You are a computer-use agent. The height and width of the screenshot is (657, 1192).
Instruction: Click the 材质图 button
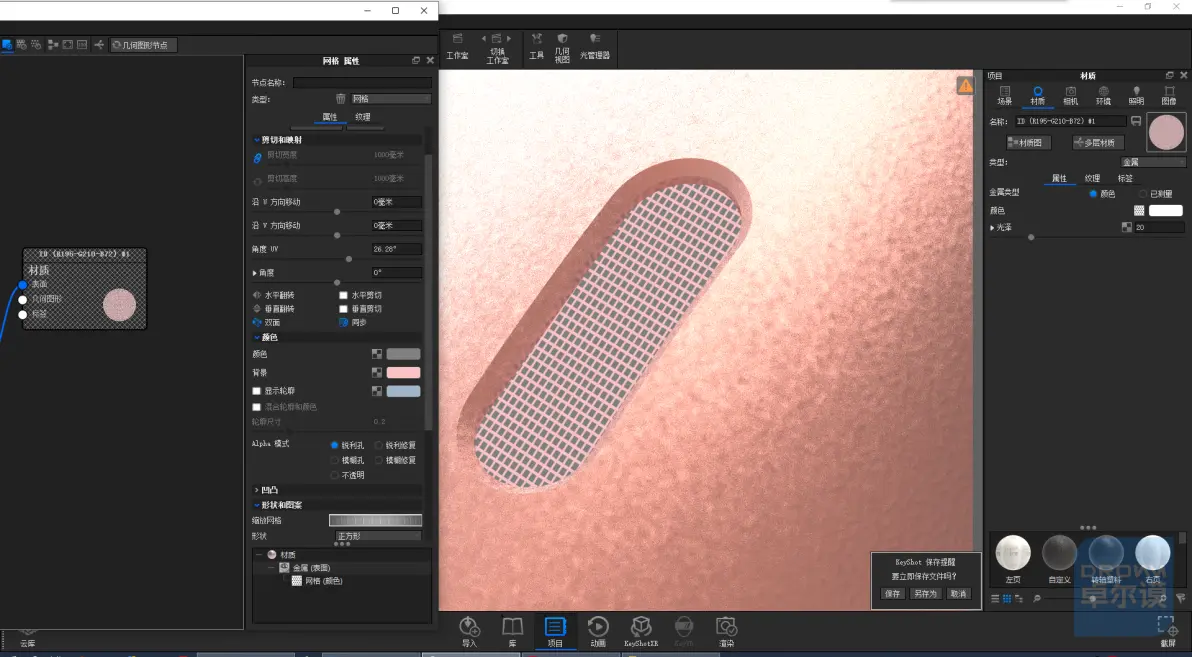(1029, 142)
